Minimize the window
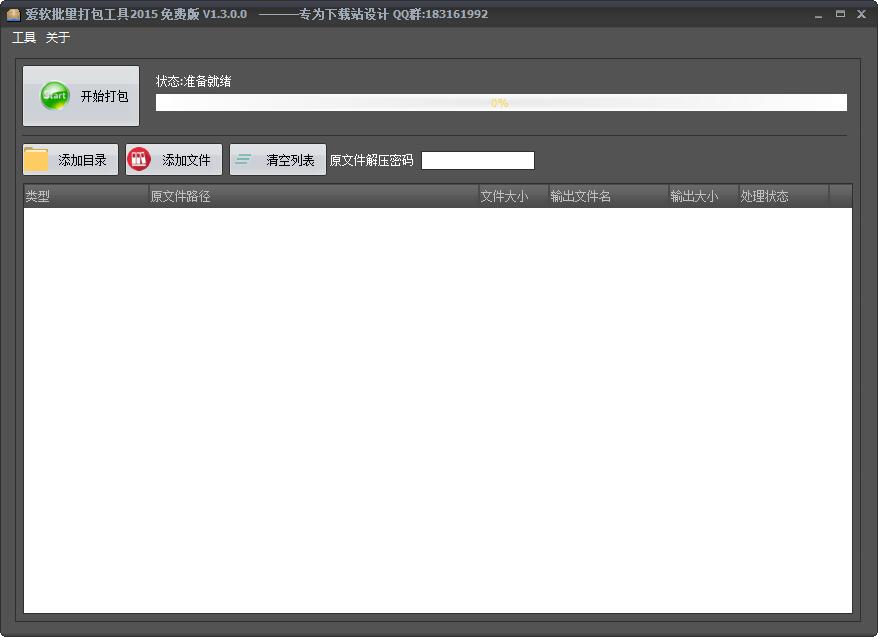 coord(819,15)
